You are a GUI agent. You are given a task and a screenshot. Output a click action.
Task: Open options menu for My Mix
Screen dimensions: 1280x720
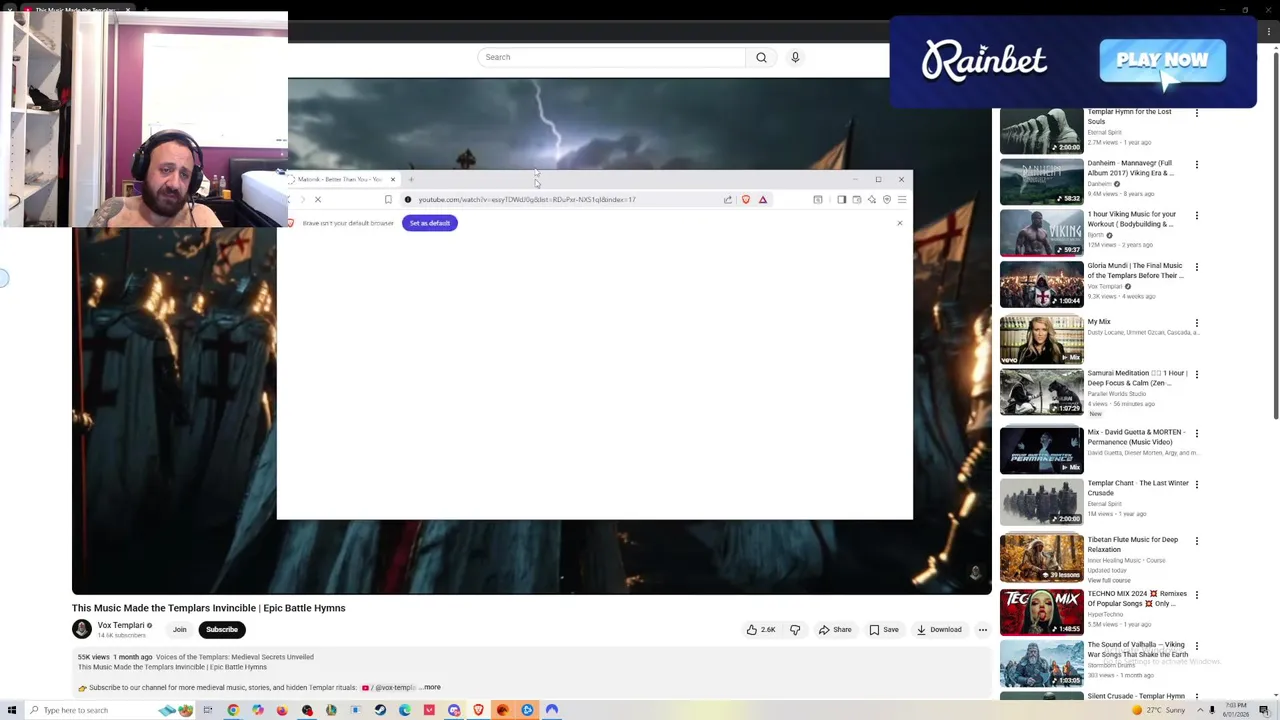(x=1197, y=323)
